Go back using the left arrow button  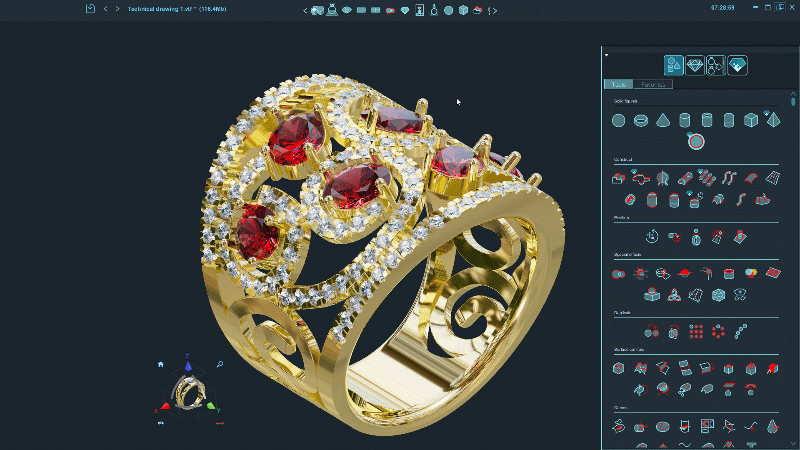pos(106,9)
